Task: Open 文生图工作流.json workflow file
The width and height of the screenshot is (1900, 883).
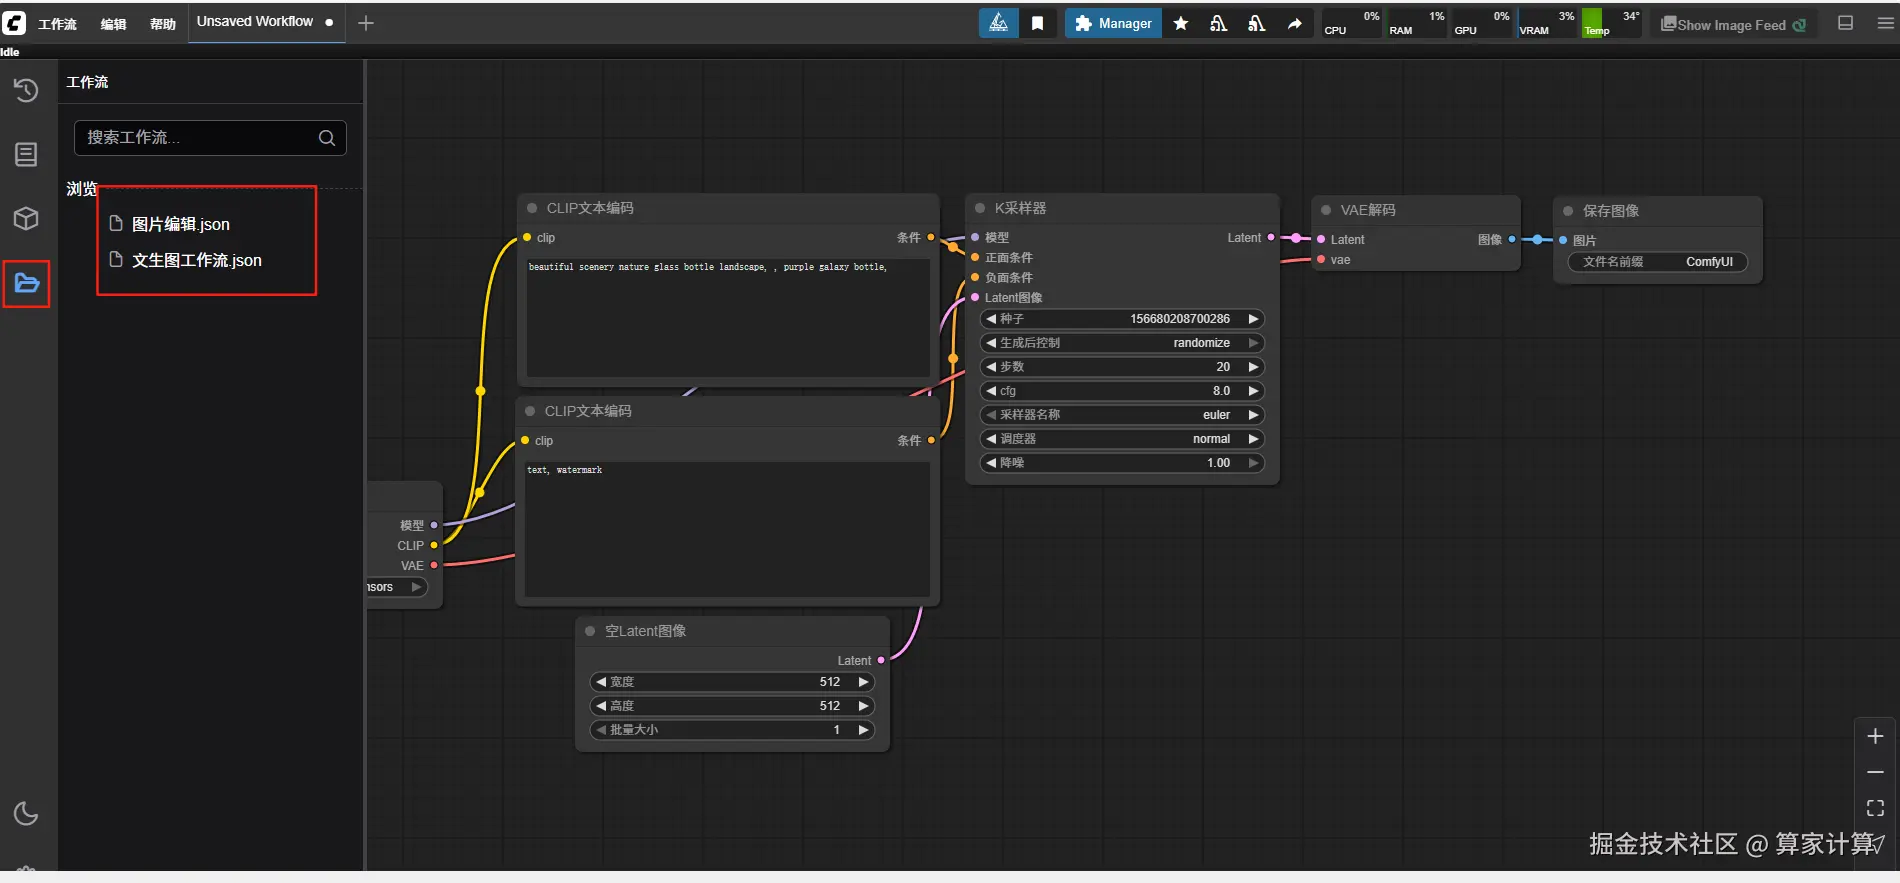Action: pos(196,260)
